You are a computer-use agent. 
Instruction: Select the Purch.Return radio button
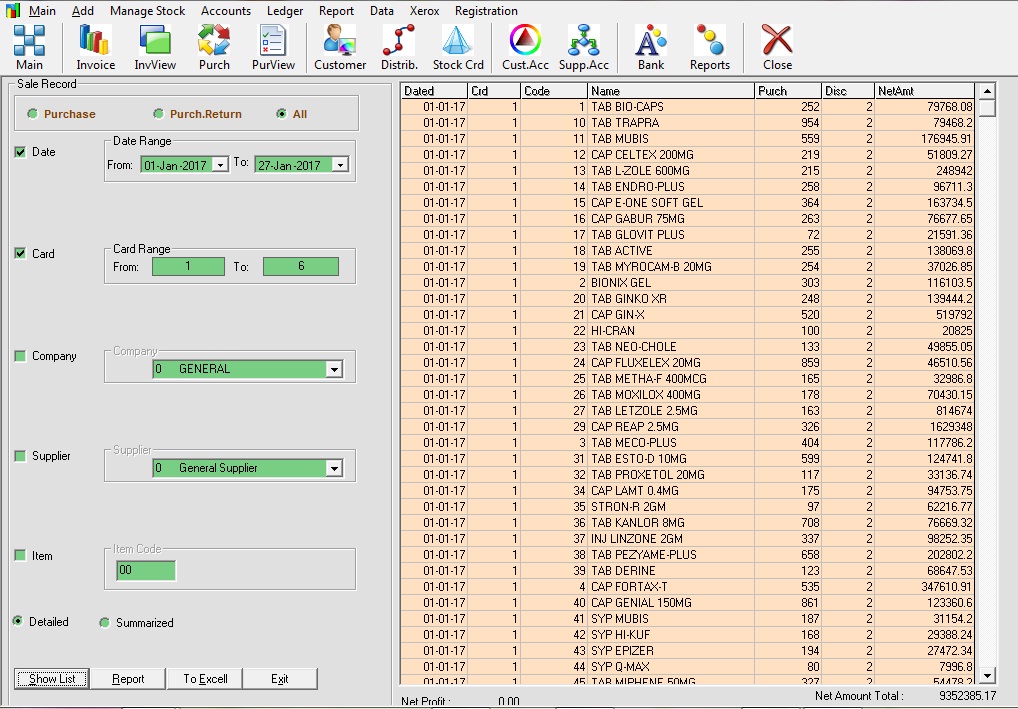[158, 114]
